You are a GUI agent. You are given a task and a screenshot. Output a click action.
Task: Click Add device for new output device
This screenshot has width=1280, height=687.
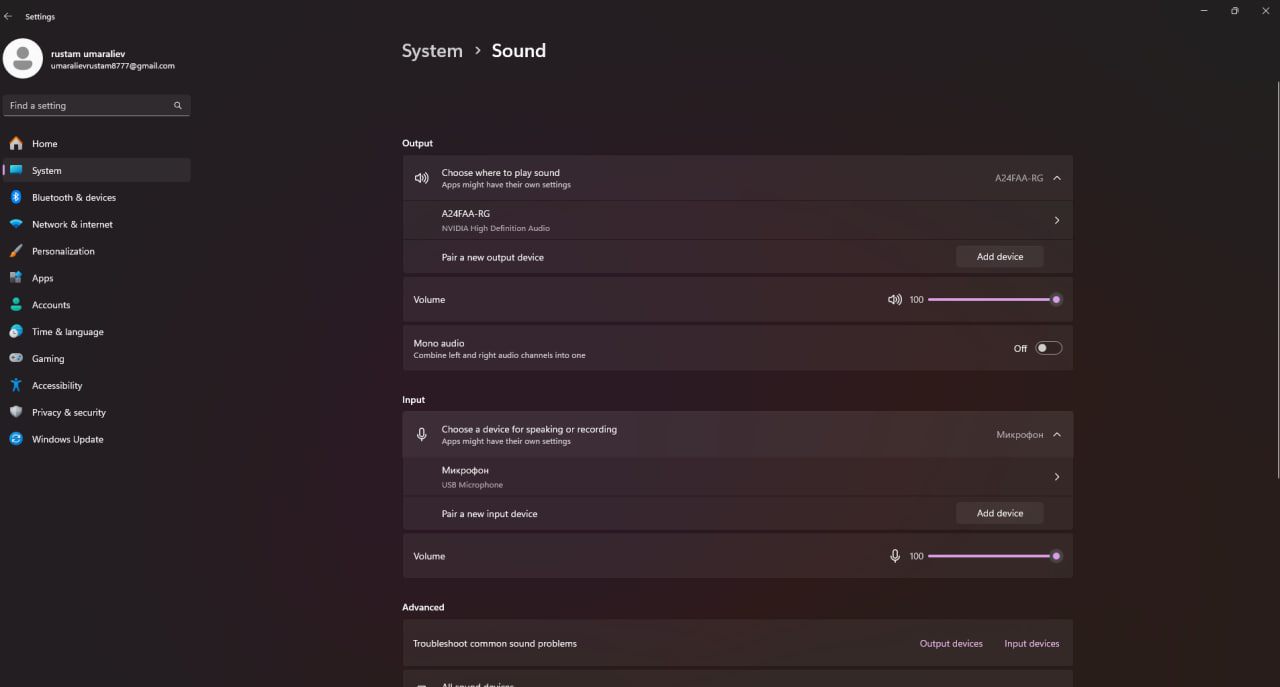1000,257
